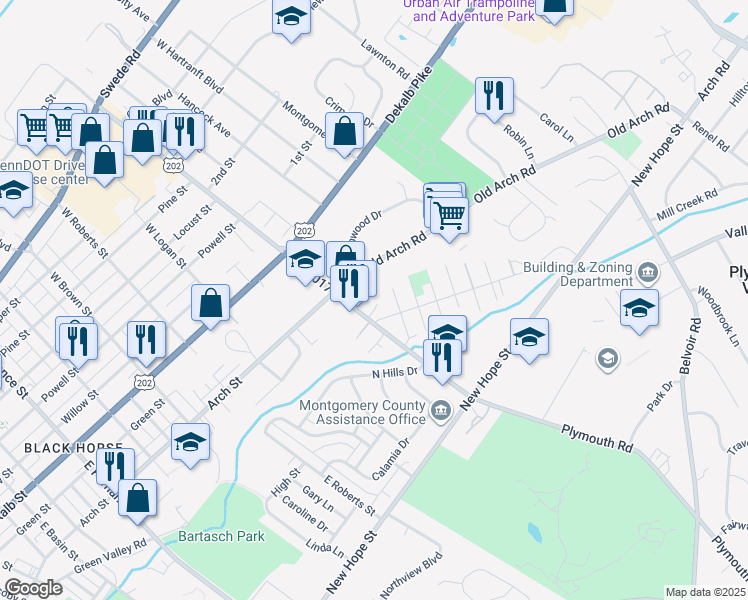Image resolution: width=748 pixels, height=600 pixels.
Task: Click the Route 202 shield near Hancock Ave
Action: (x=173, y=166)
